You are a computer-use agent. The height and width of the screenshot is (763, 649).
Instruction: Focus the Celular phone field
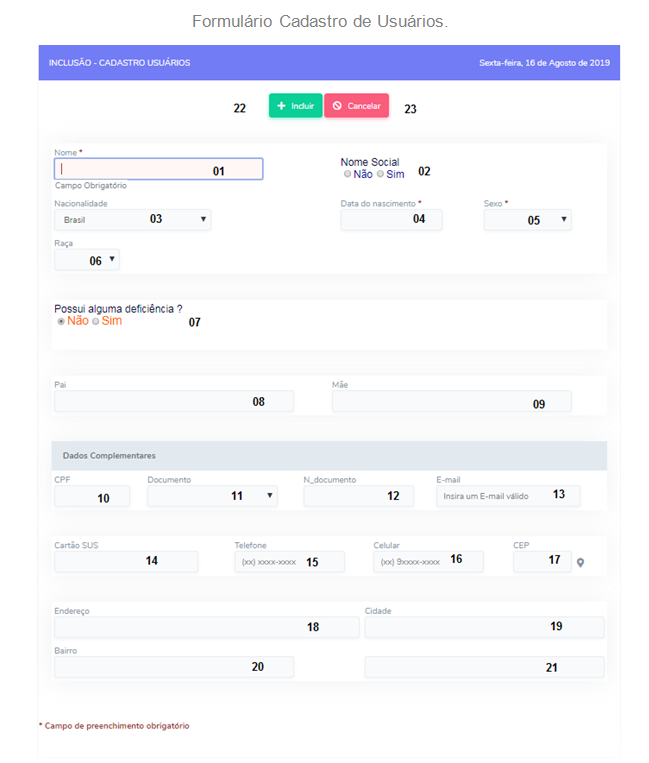428,562
